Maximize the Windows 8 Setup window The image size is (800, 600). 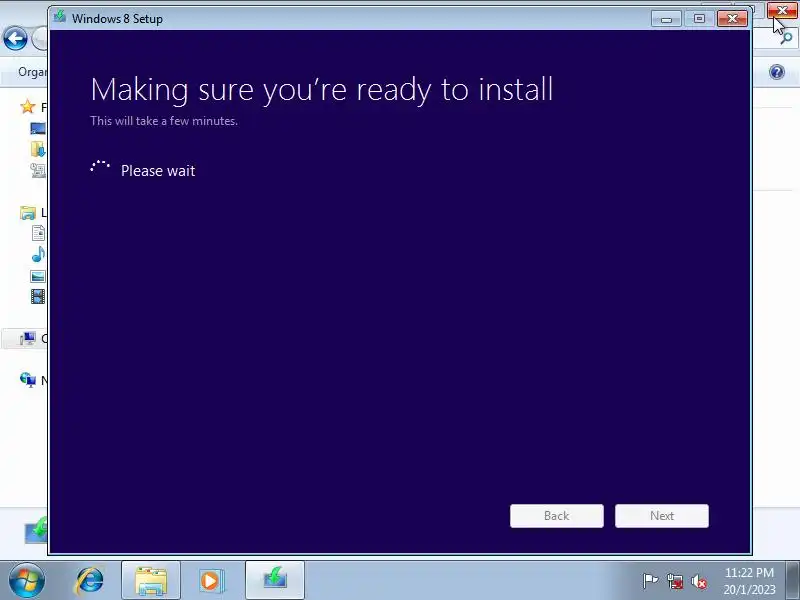point(699,19)
